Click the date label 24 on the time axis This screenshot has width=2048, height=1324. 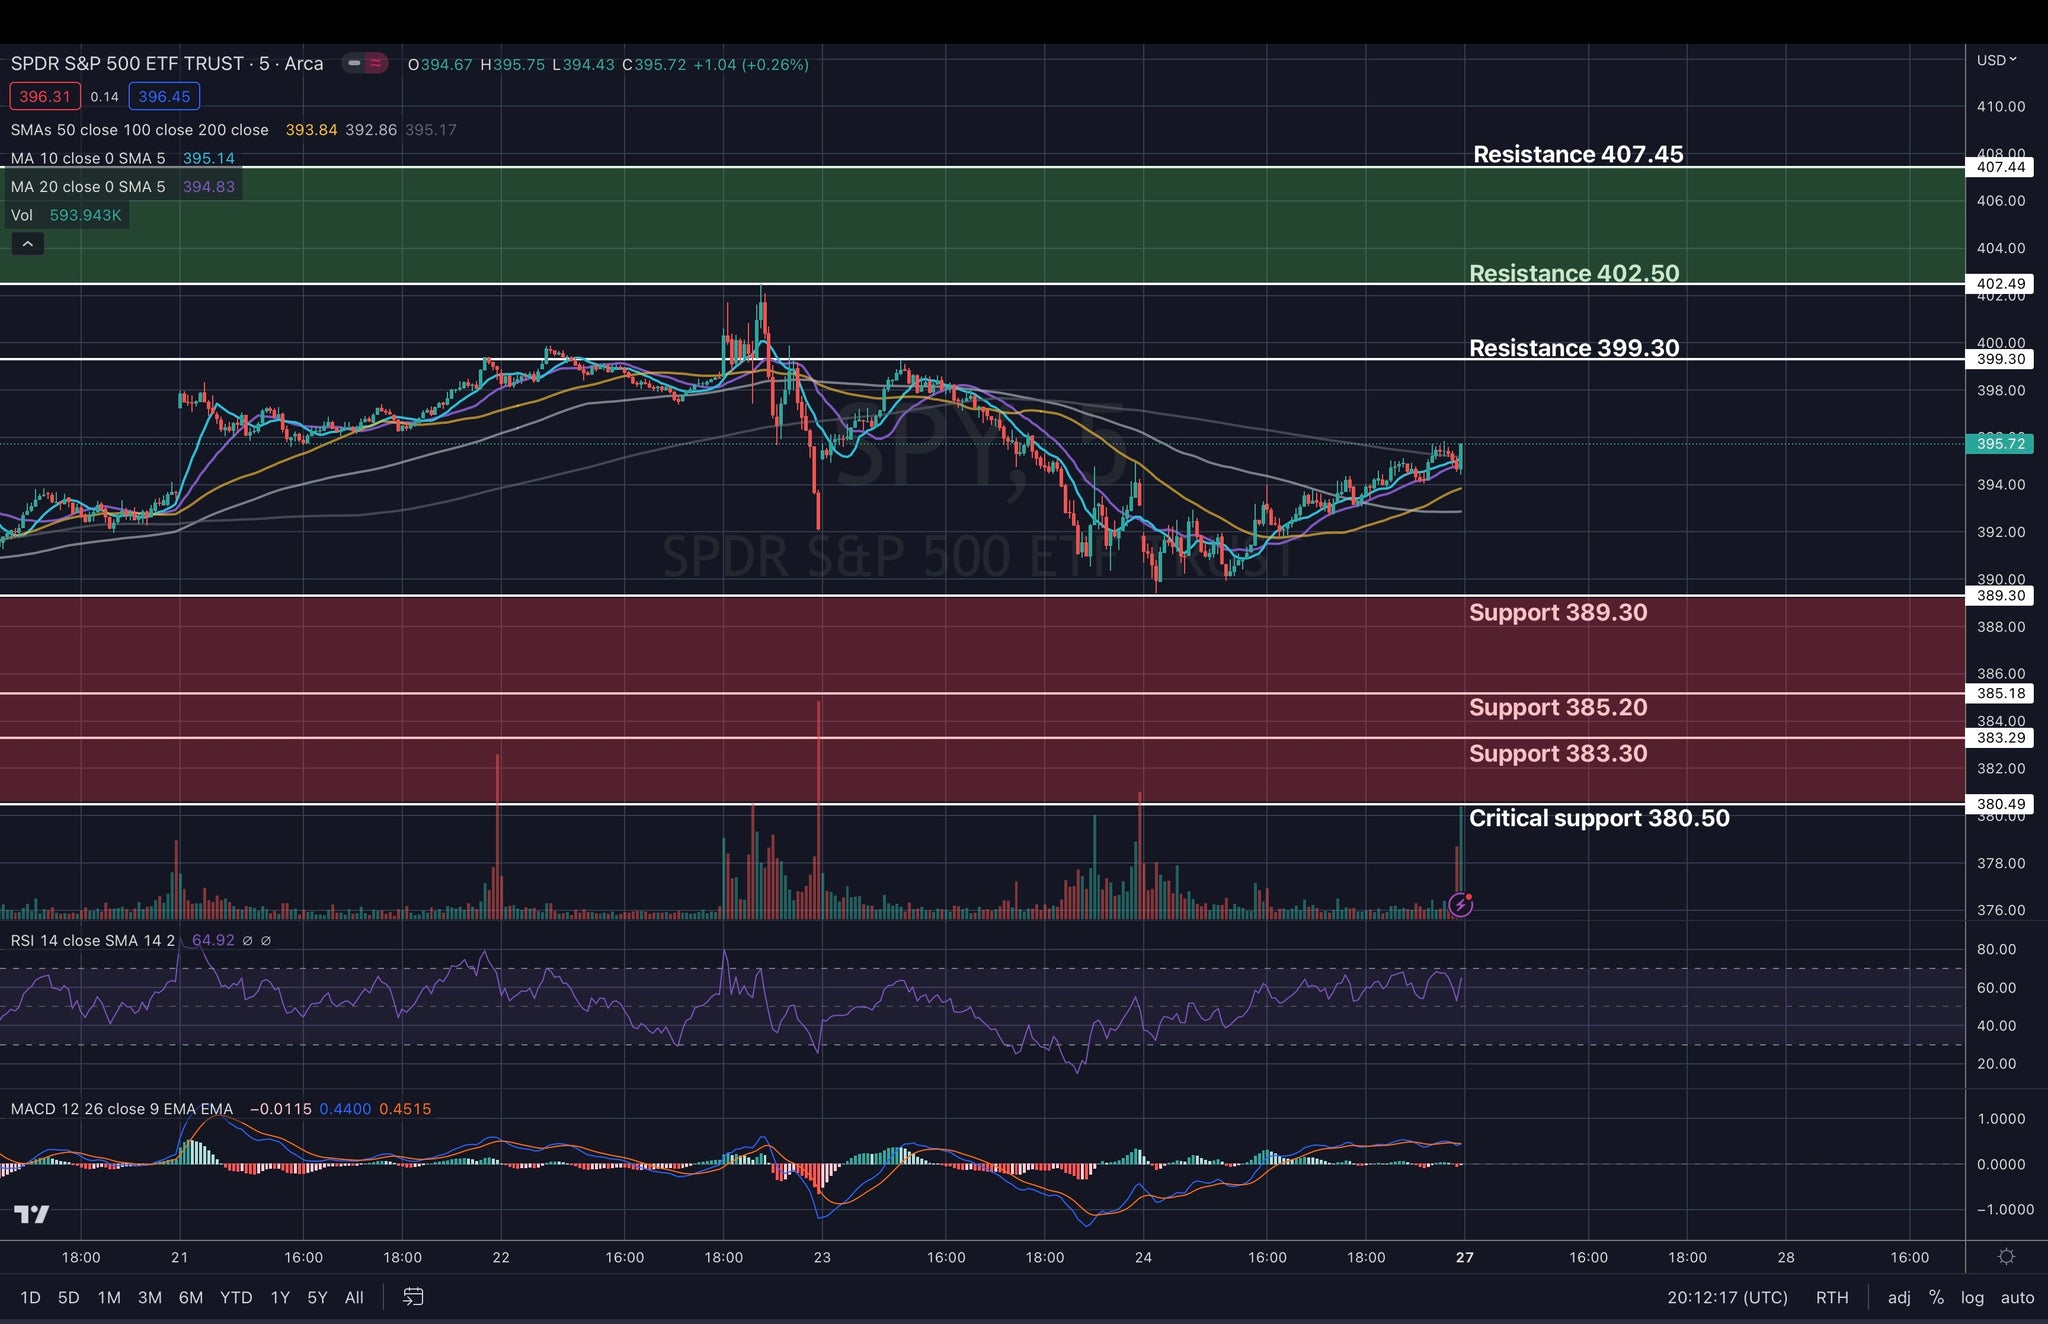point(1143,1257)
